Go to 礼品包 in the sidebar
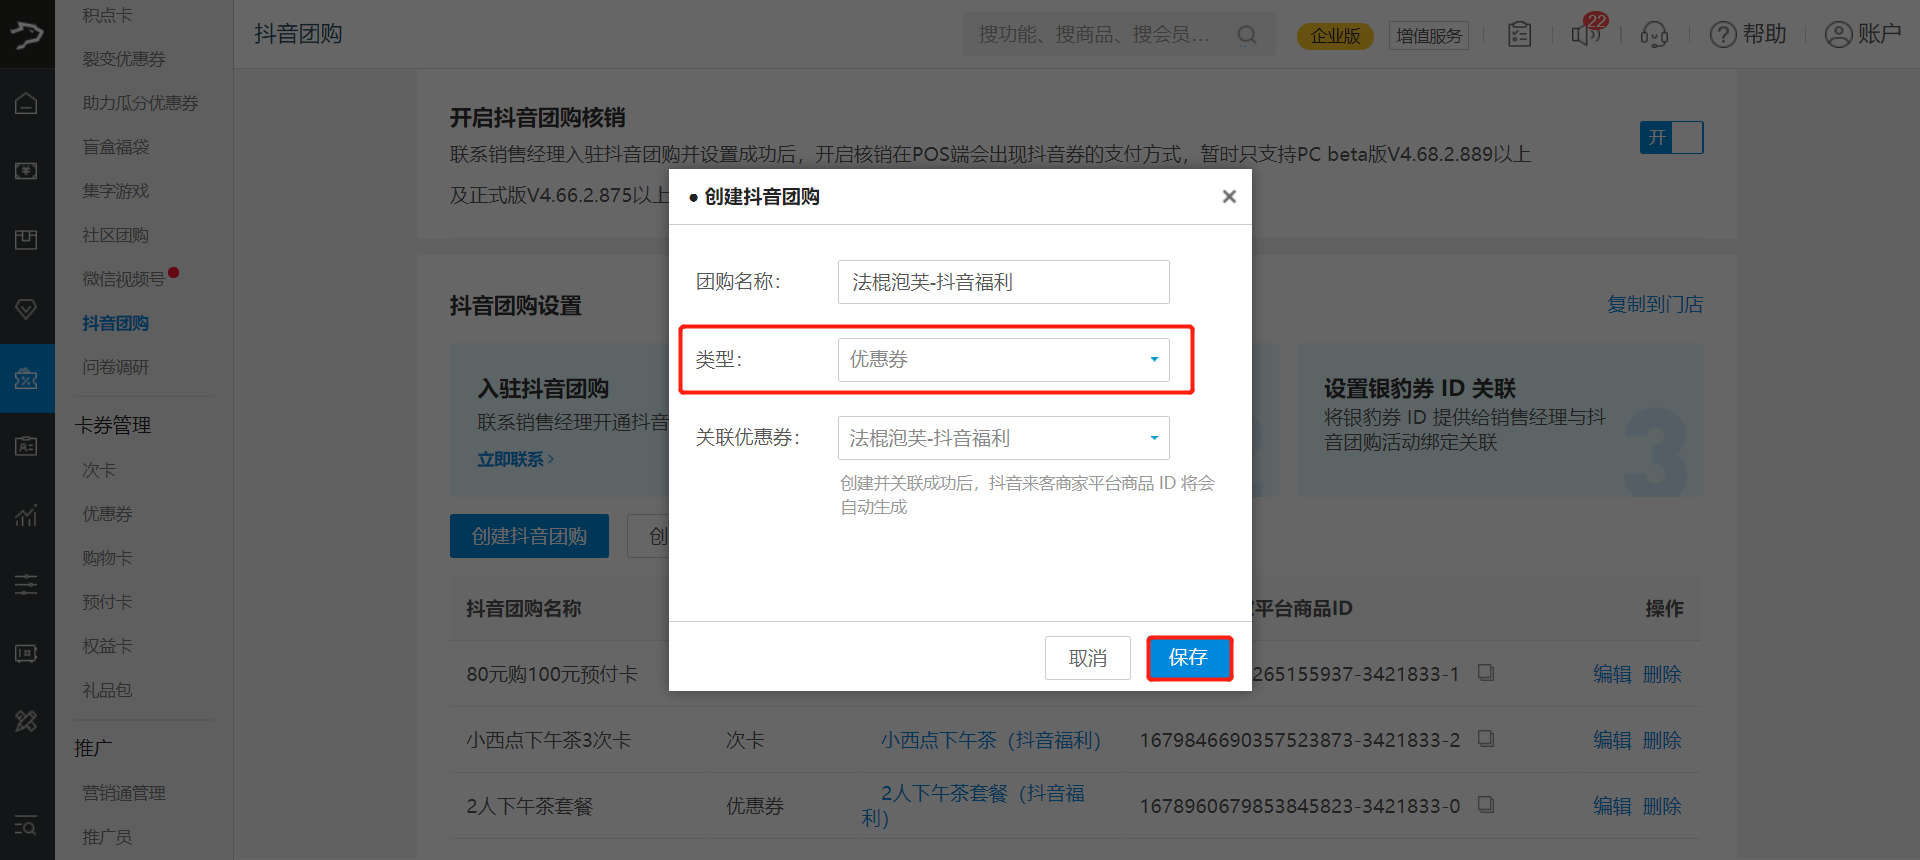Viewport: 1920px width, 860px height. click(107, 691)
